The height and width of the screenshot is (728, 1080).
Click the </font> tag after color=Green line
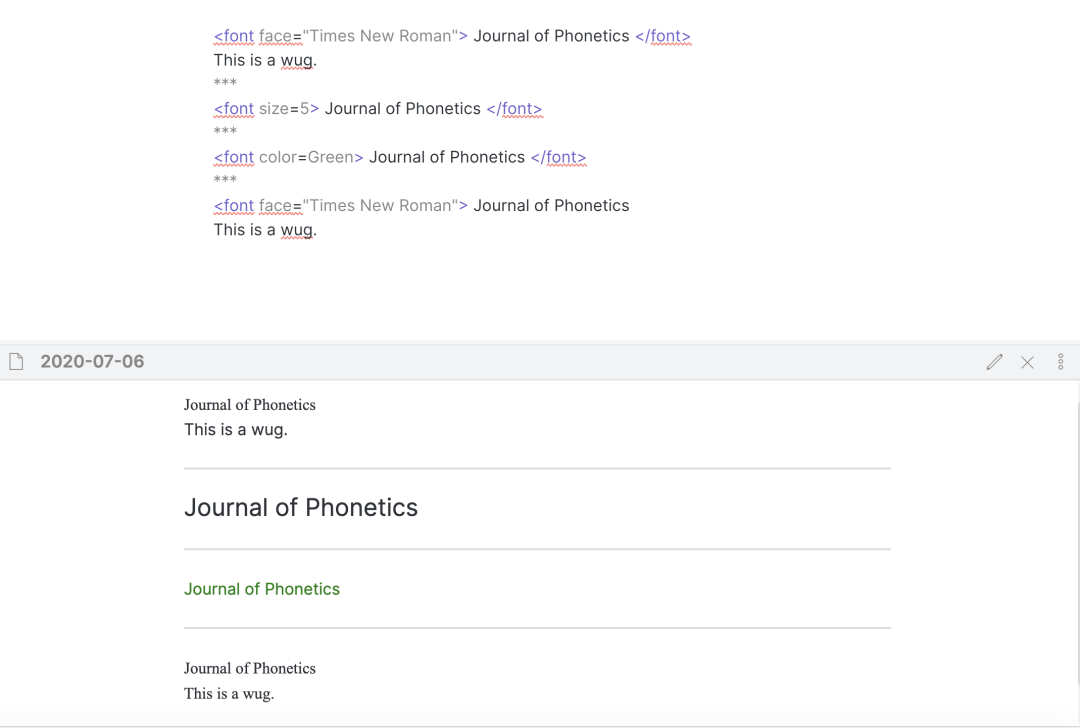click(558, 157)
